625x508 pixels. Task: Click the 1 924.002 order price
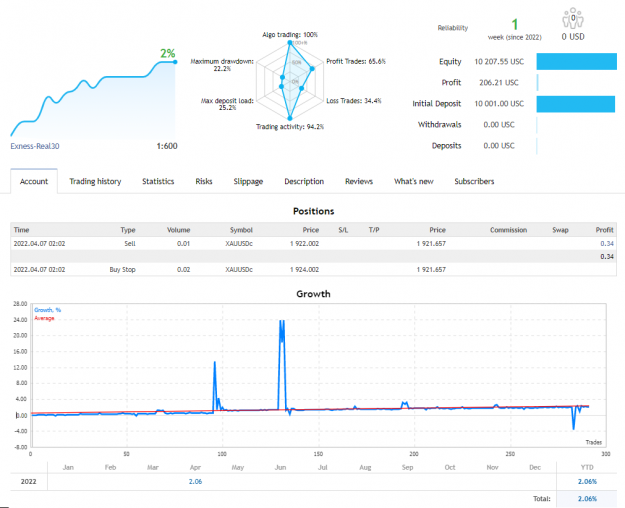pyautogui.click(x=305, y=270)
